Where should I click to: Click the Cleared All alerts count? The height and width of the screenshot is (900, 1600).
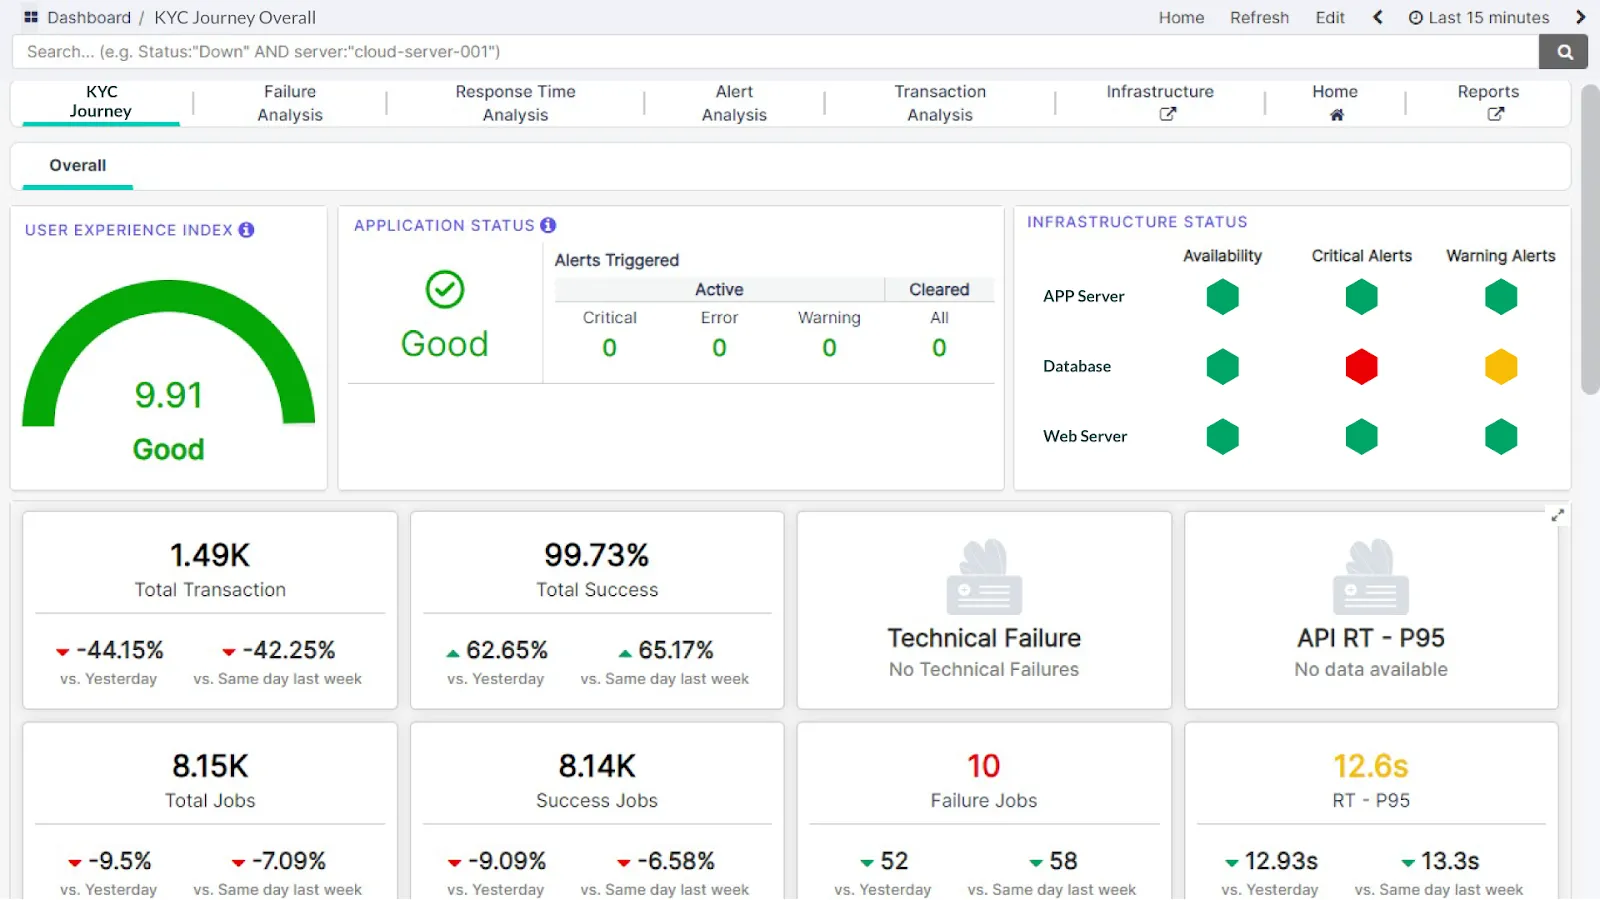(x=939, y=348)
